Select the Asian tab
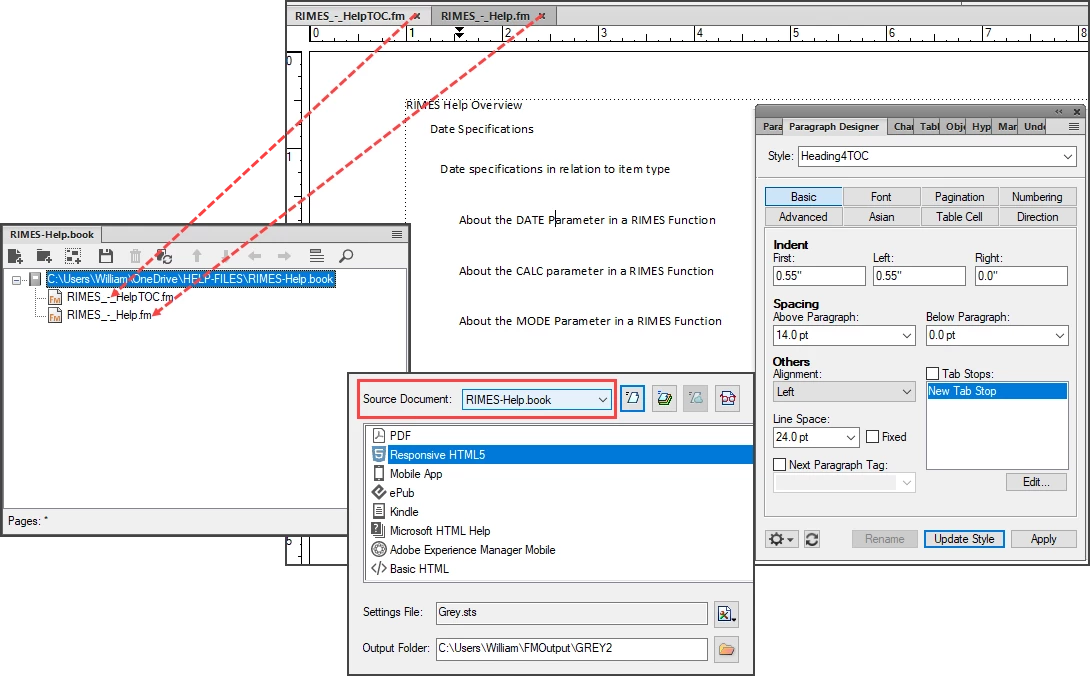 [x=881, y=217]
